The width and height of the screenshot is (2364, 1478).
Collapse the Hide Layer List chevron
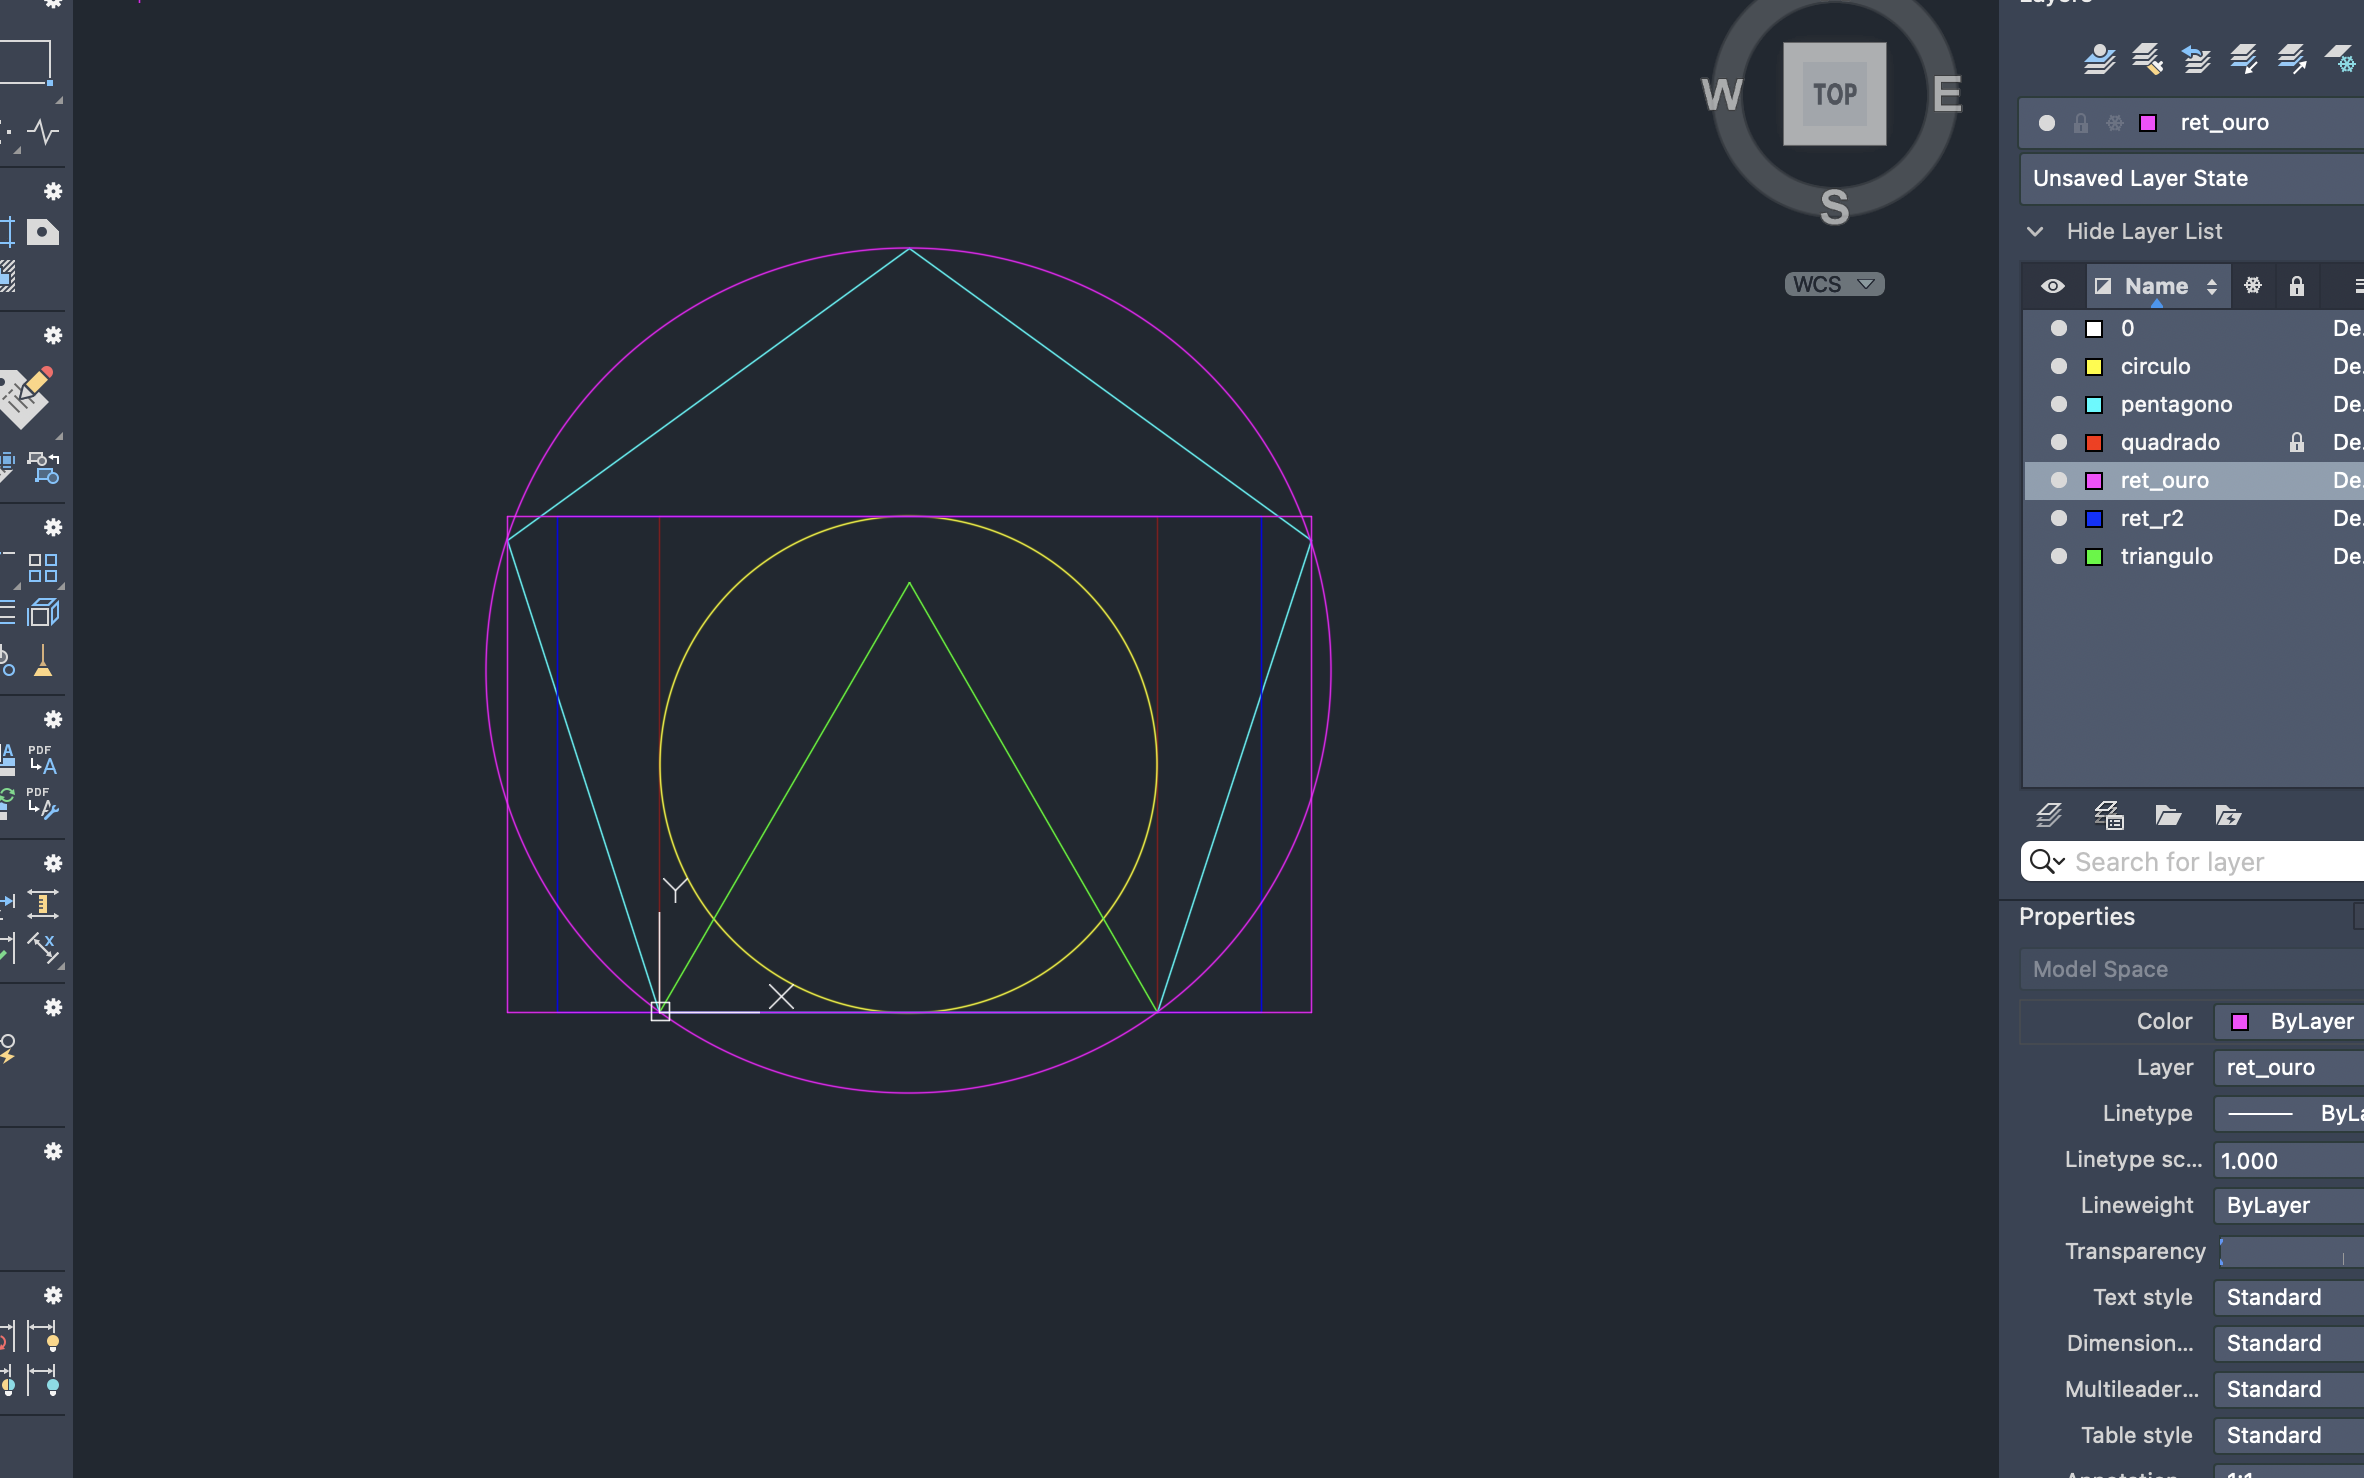[2035, 231]
